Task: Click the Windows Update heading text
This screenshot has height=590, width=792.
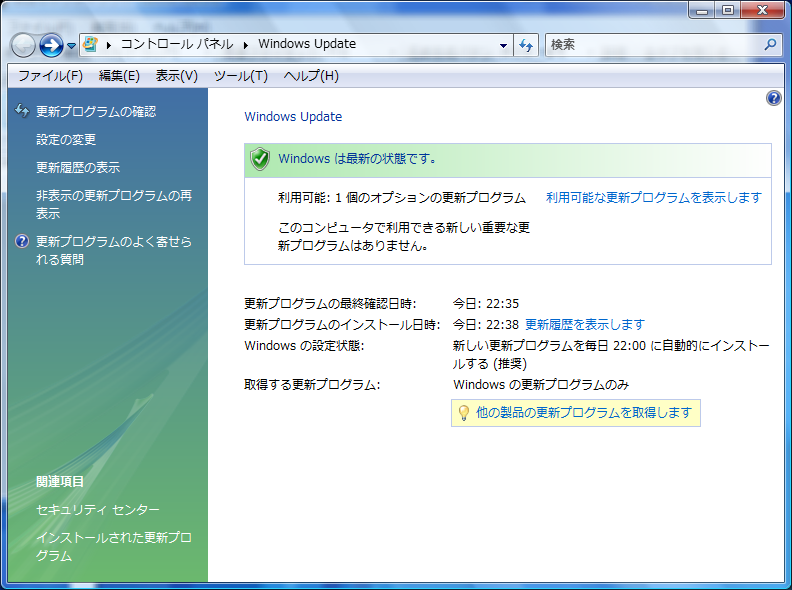Action: point(293,117)
